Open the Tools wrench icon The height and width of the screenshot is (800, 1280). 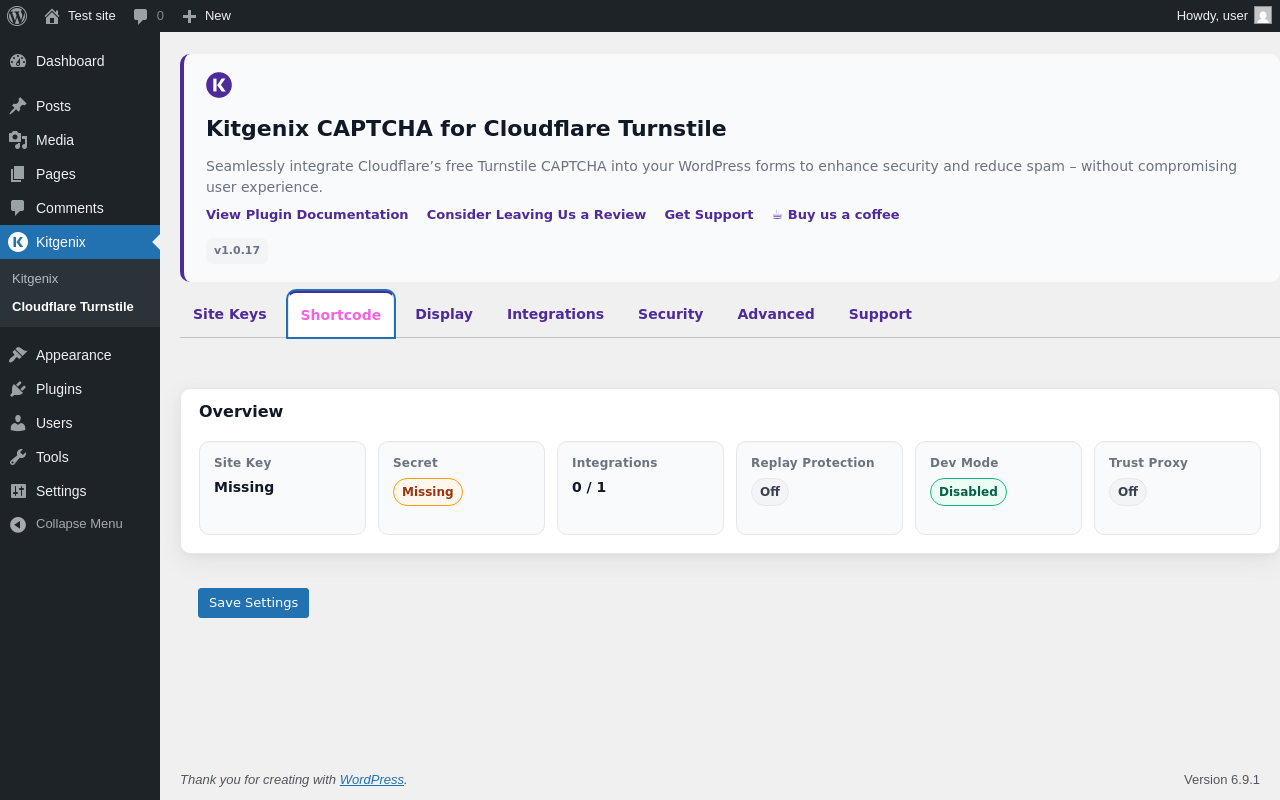pyautogui.click(x=18, y=457)
